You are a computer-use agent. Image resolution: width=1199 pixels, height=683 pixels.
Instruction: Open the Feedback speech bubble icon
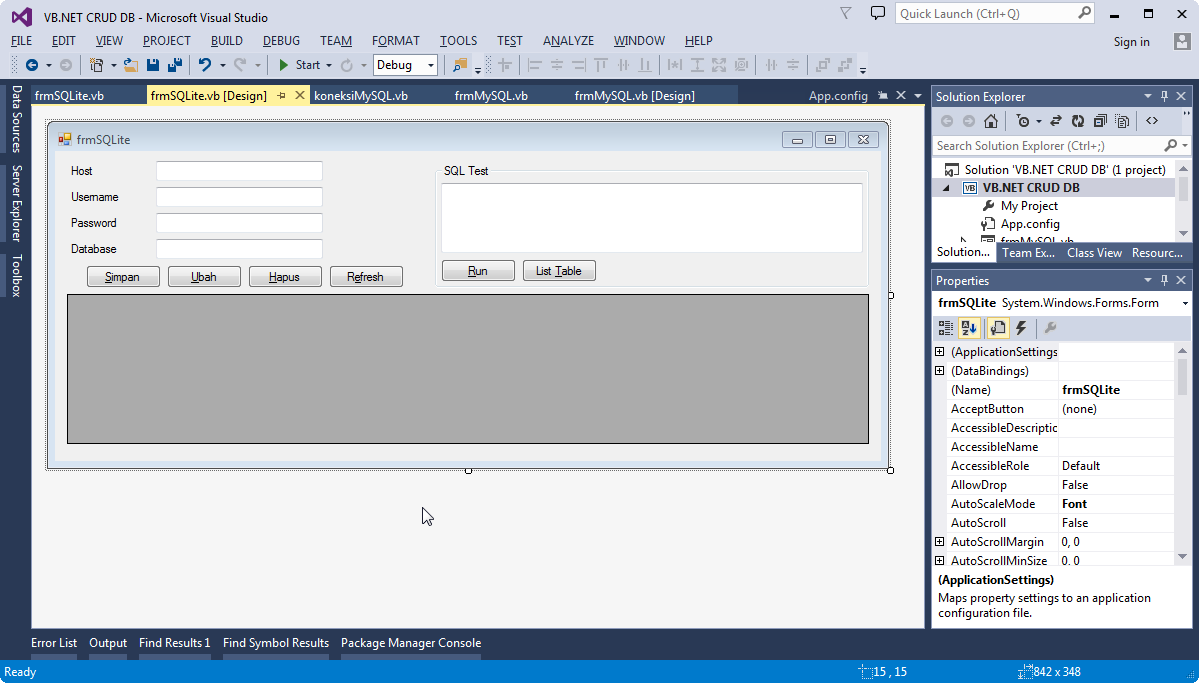coord(878,13)
